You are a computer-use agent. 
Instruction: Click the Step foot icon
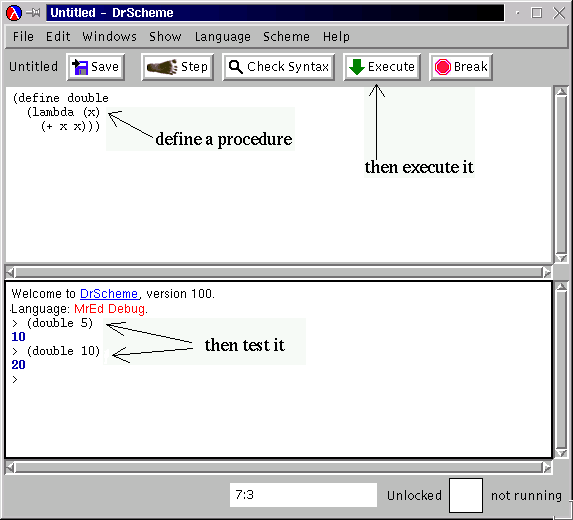(x=162, y=67)
